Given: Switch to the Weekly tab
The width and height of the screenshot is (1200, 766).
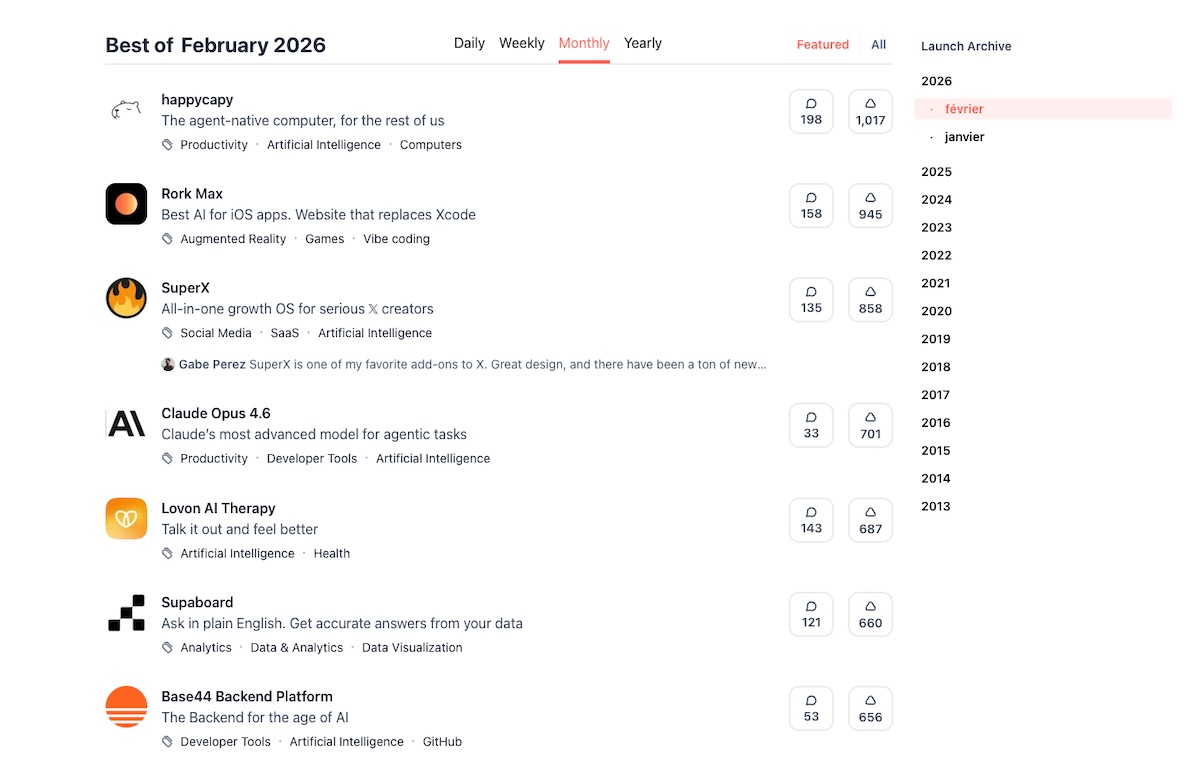Looking at the screenshot, I should [522, 43].
